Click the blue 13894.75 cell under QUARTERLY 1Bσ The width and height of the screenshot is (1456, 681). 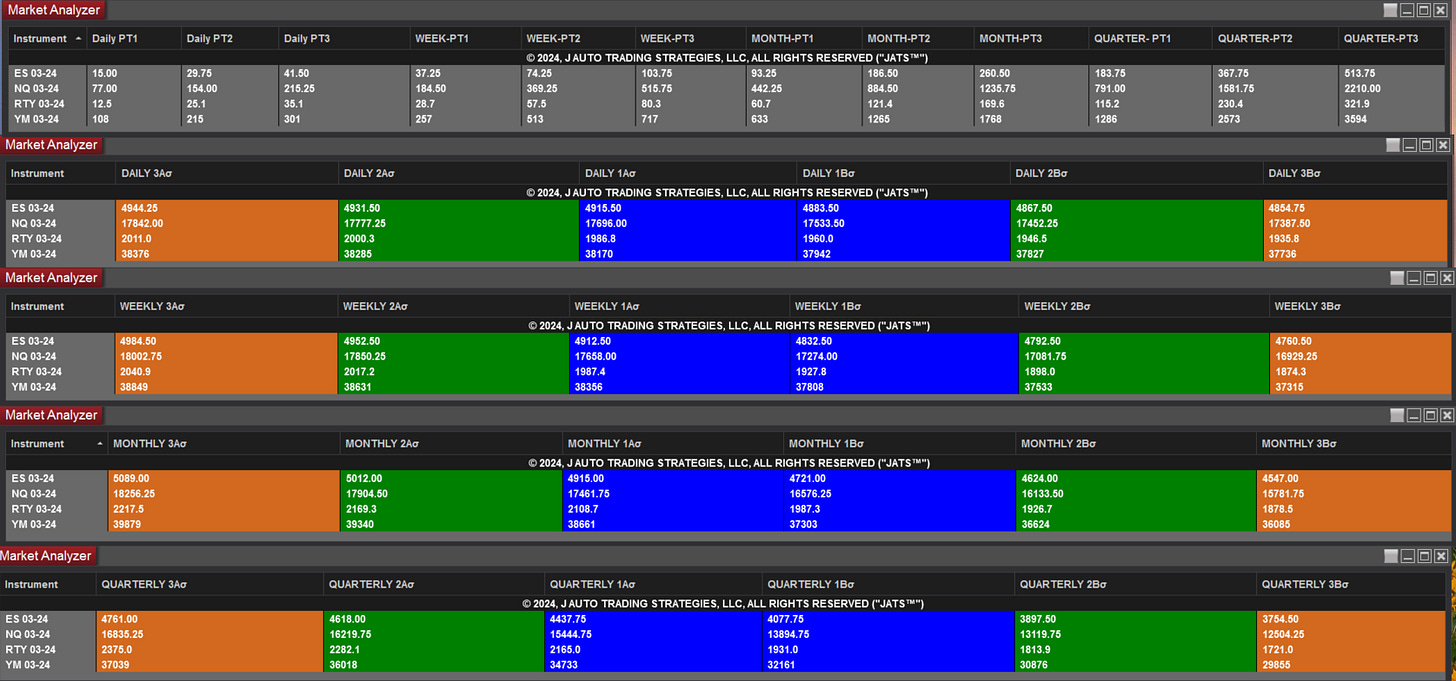(888, 634)
